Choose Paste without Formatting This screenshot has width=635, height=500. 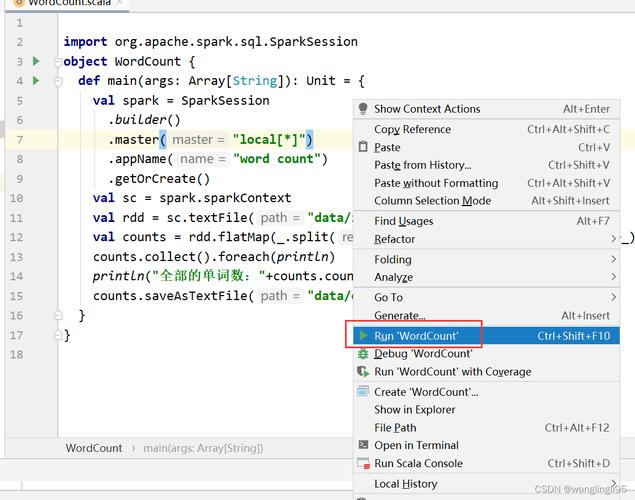point(435,183)
